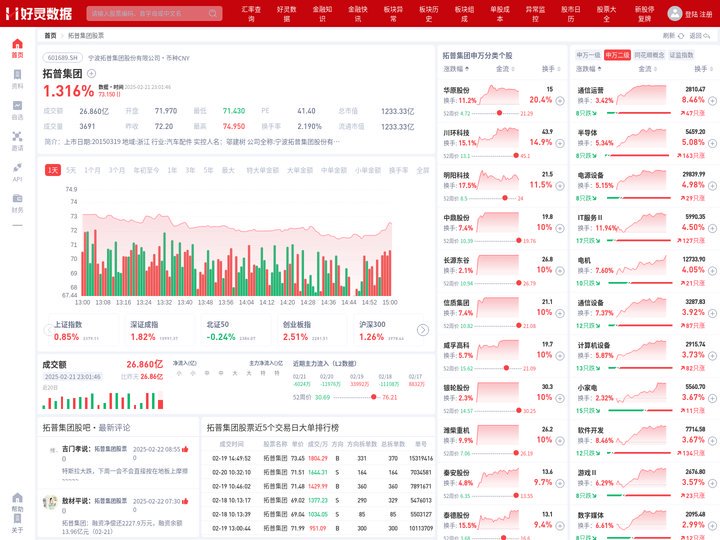
Task: Open the 创业板指 index card
Action: [x=312, y=330]
